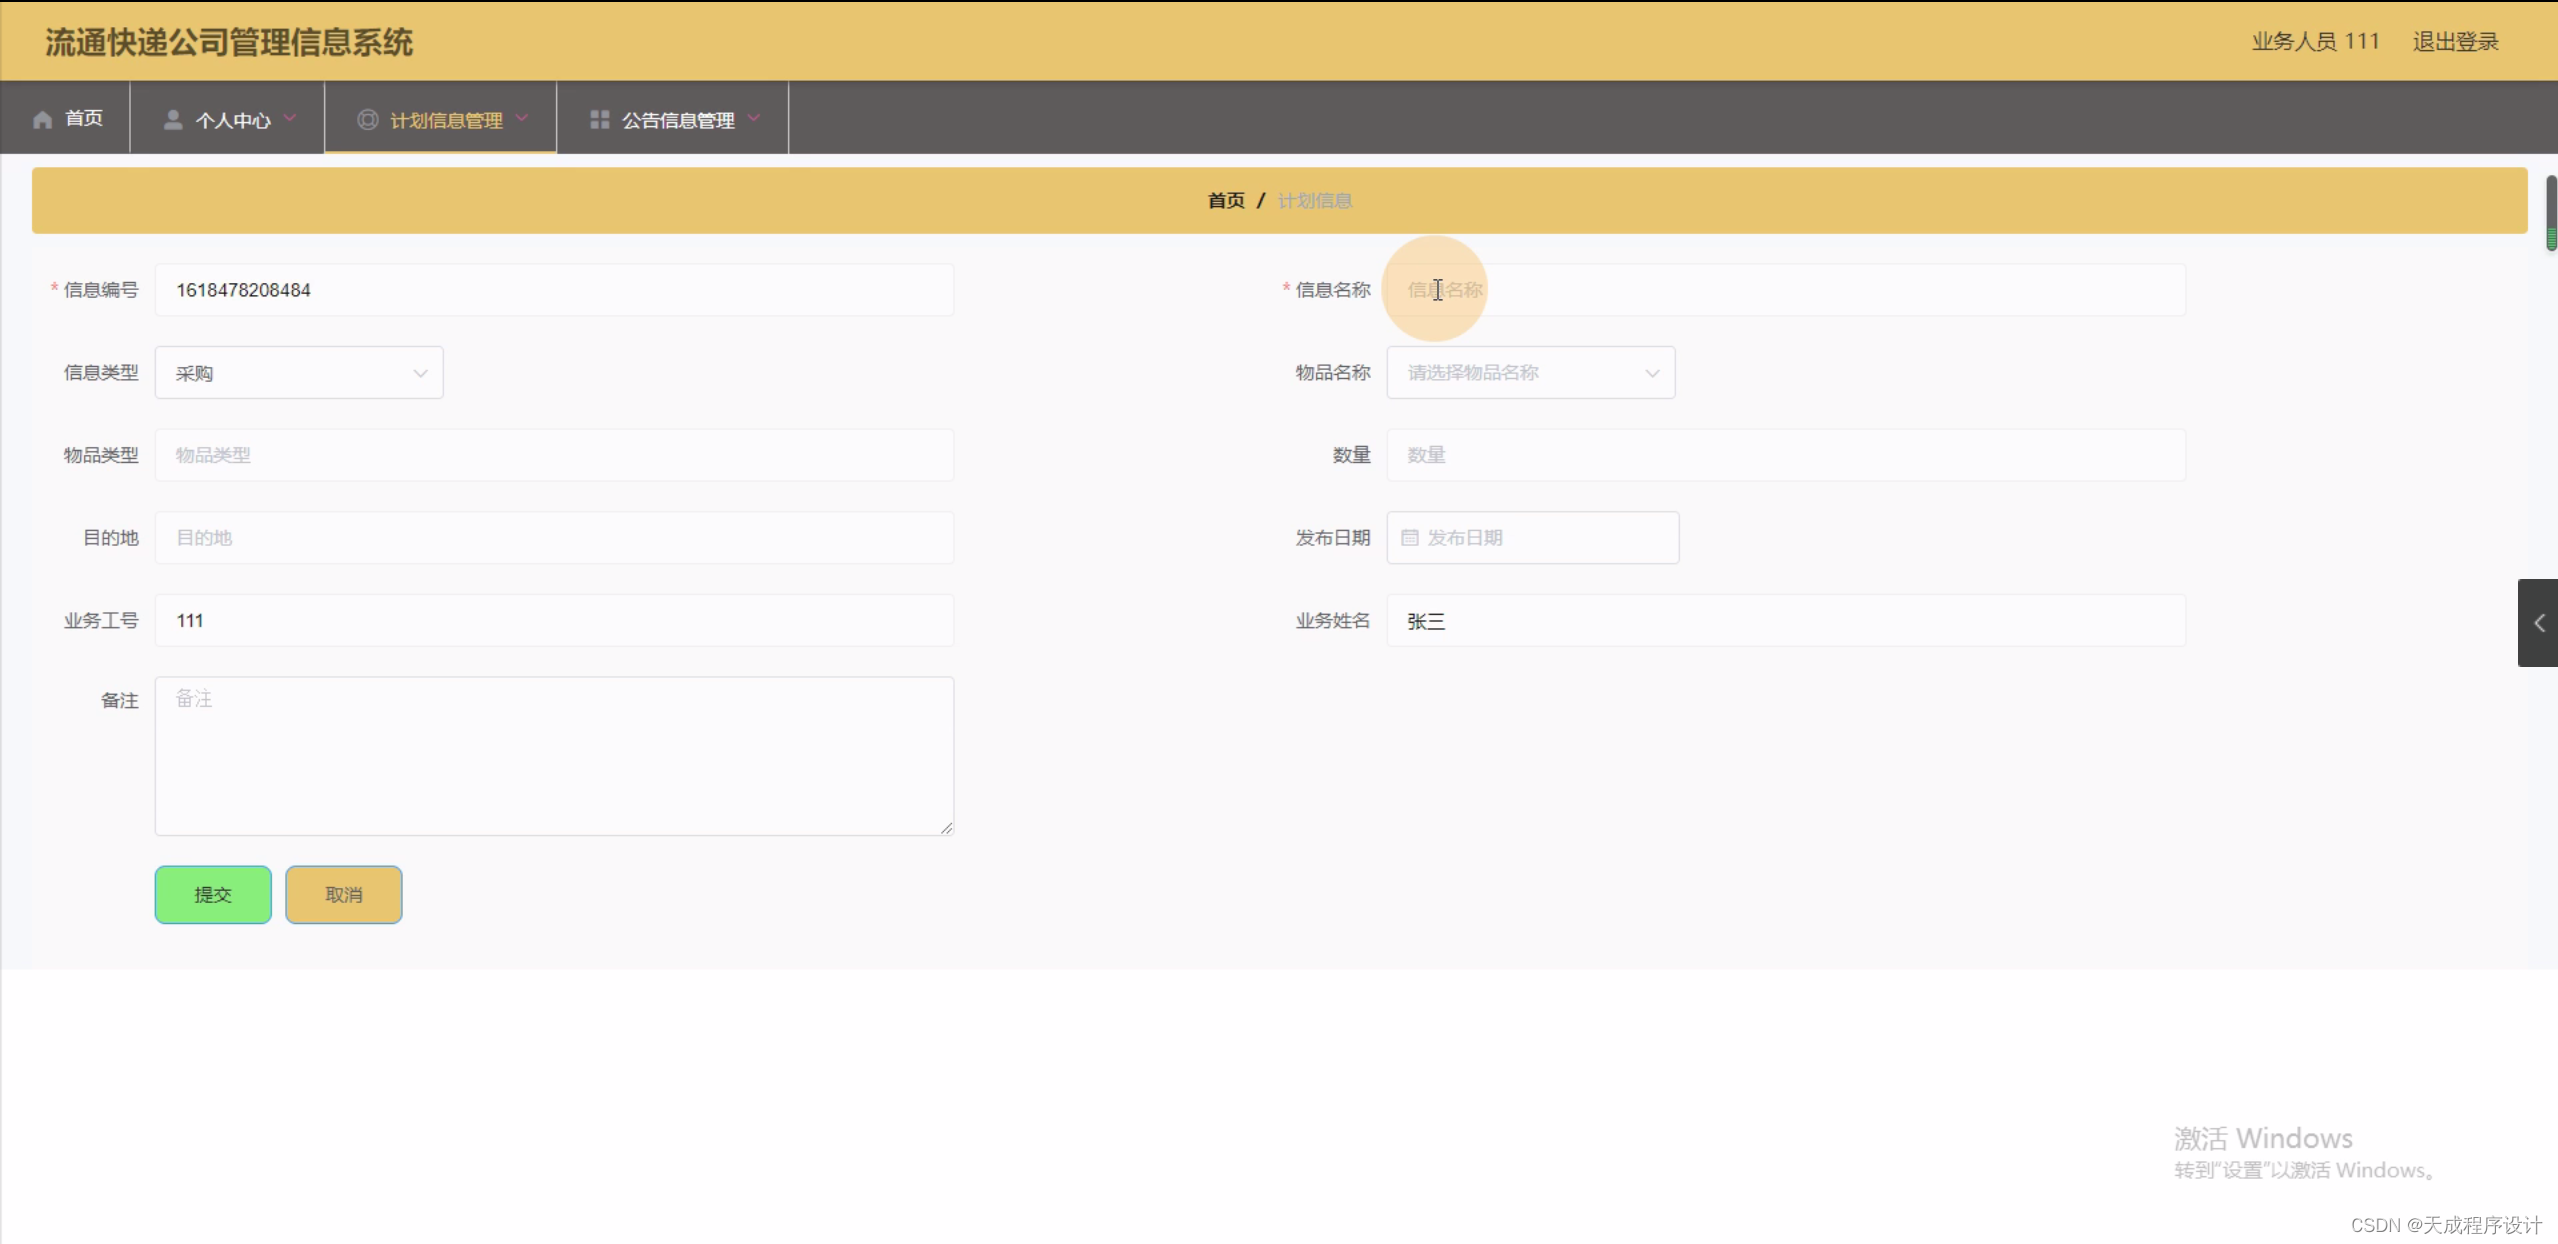Click the person icon beside 个人中心
The image size is (2558, 1244).
coord(172,118)
